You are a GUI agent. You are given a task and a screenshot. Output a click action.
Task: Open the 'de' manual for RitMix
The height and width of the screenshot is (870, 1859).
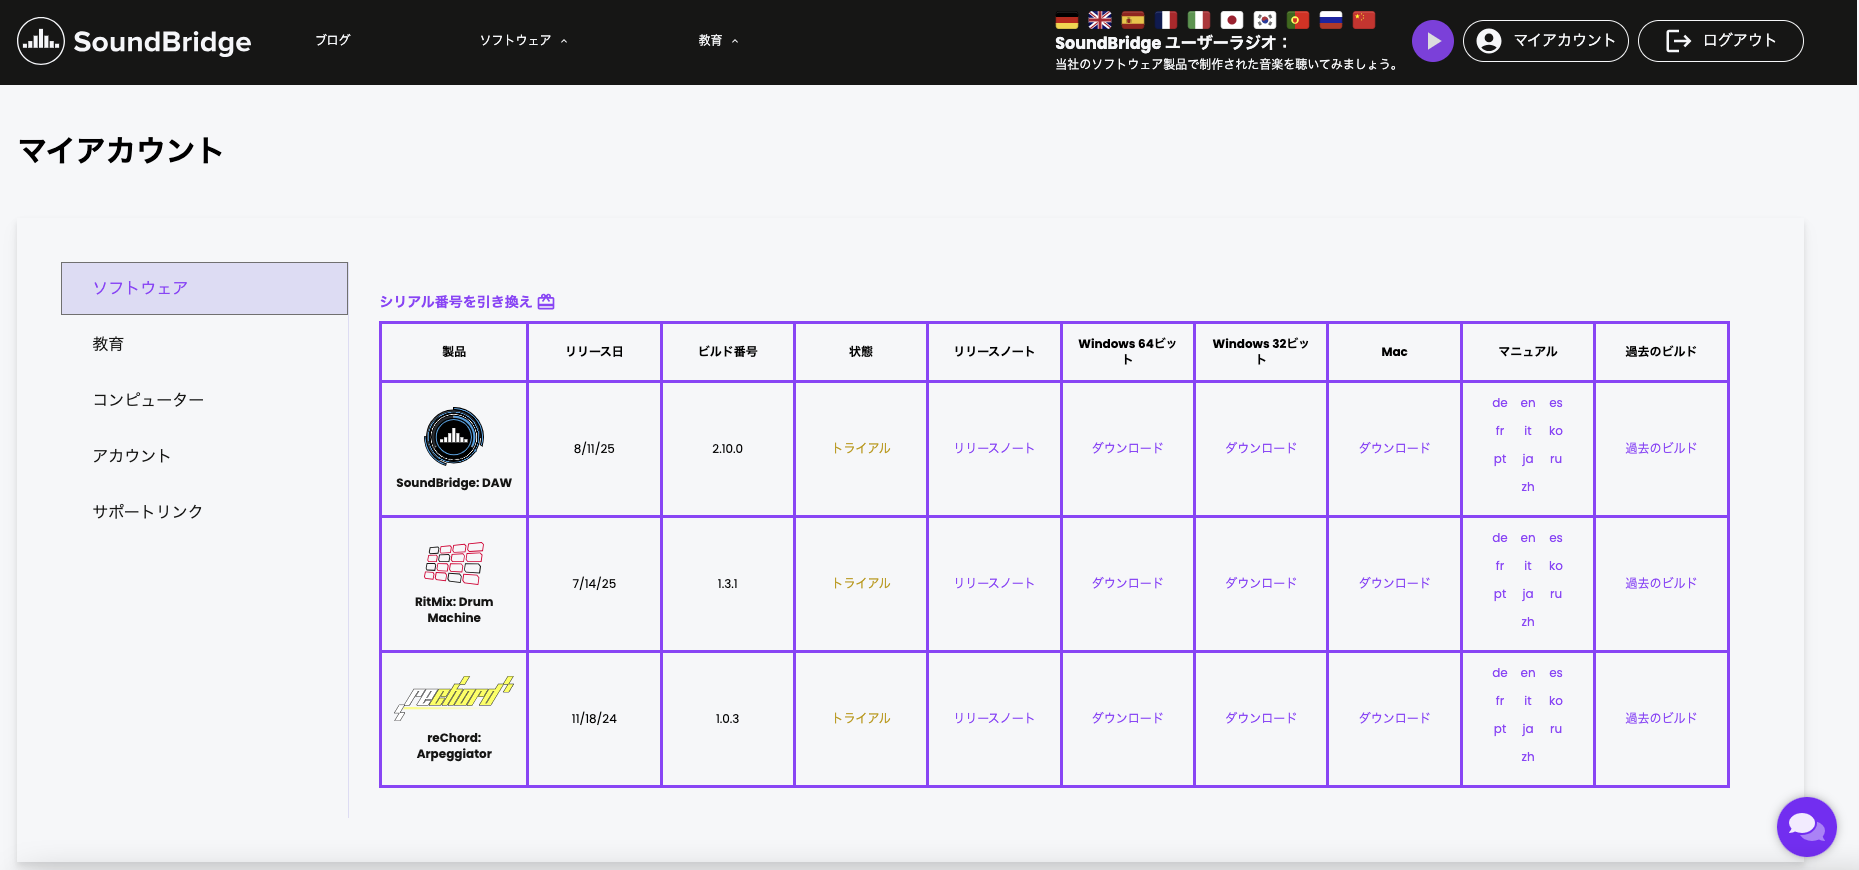click(x=1500, y=538)
